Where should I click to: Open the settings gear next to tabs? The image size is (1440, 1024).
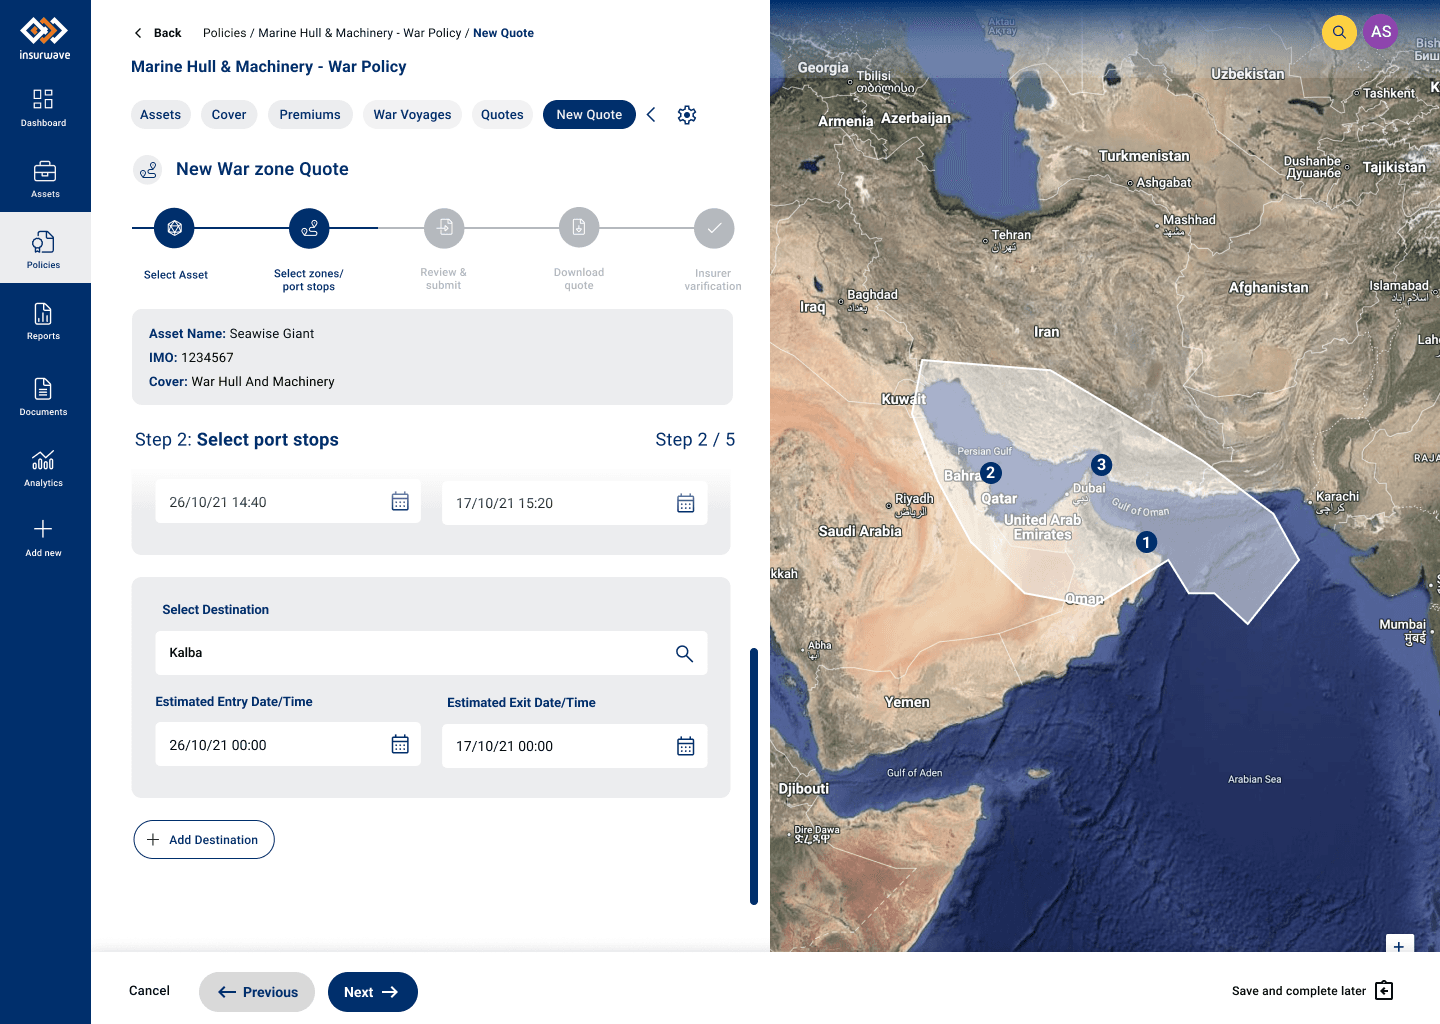tap(687, 115)
